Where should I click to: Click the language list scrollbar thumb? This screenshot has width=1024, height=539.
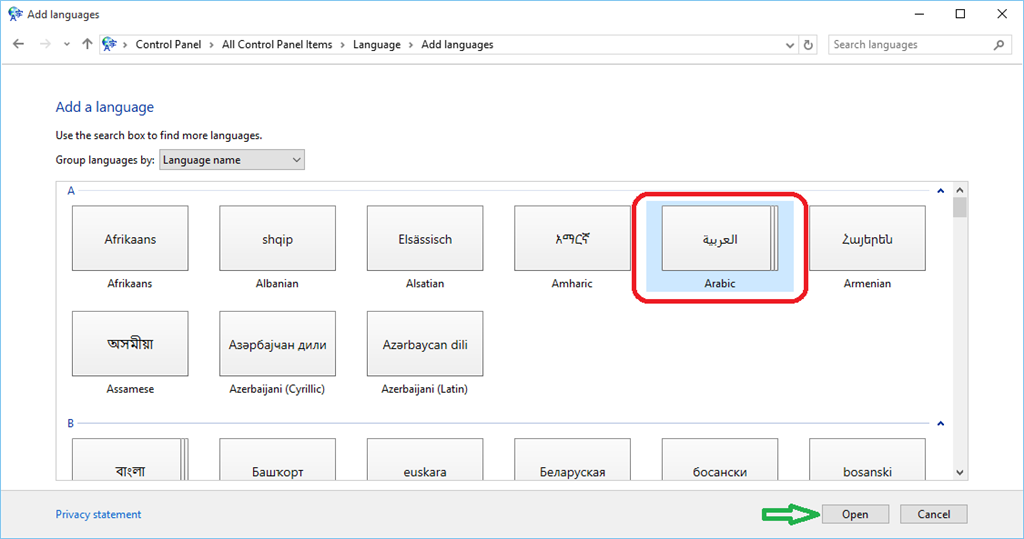click(959, 207)
